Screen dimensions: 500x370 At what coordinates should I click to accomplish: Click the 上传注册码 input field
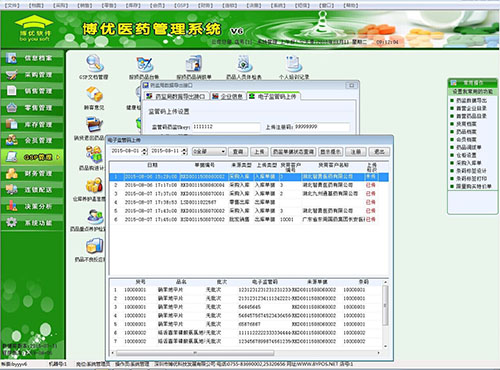coord(322,127)
